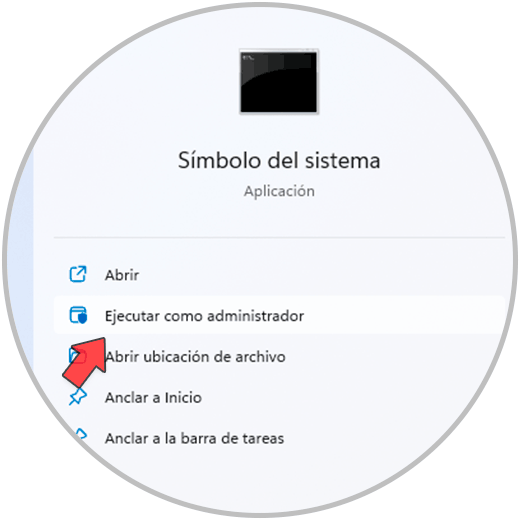Choose Ejecutar como administrador
This screenshot has width=520, height=520.
204,316
